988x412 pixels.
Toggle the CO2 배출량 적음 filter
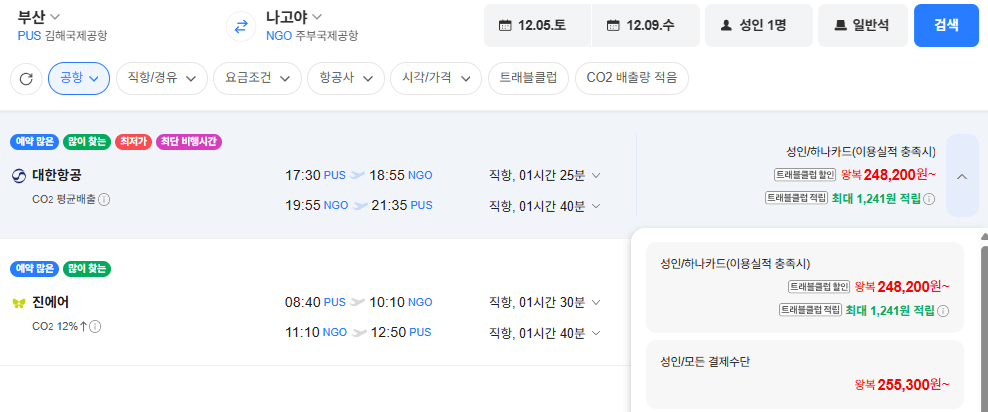[x=631, y=79]
